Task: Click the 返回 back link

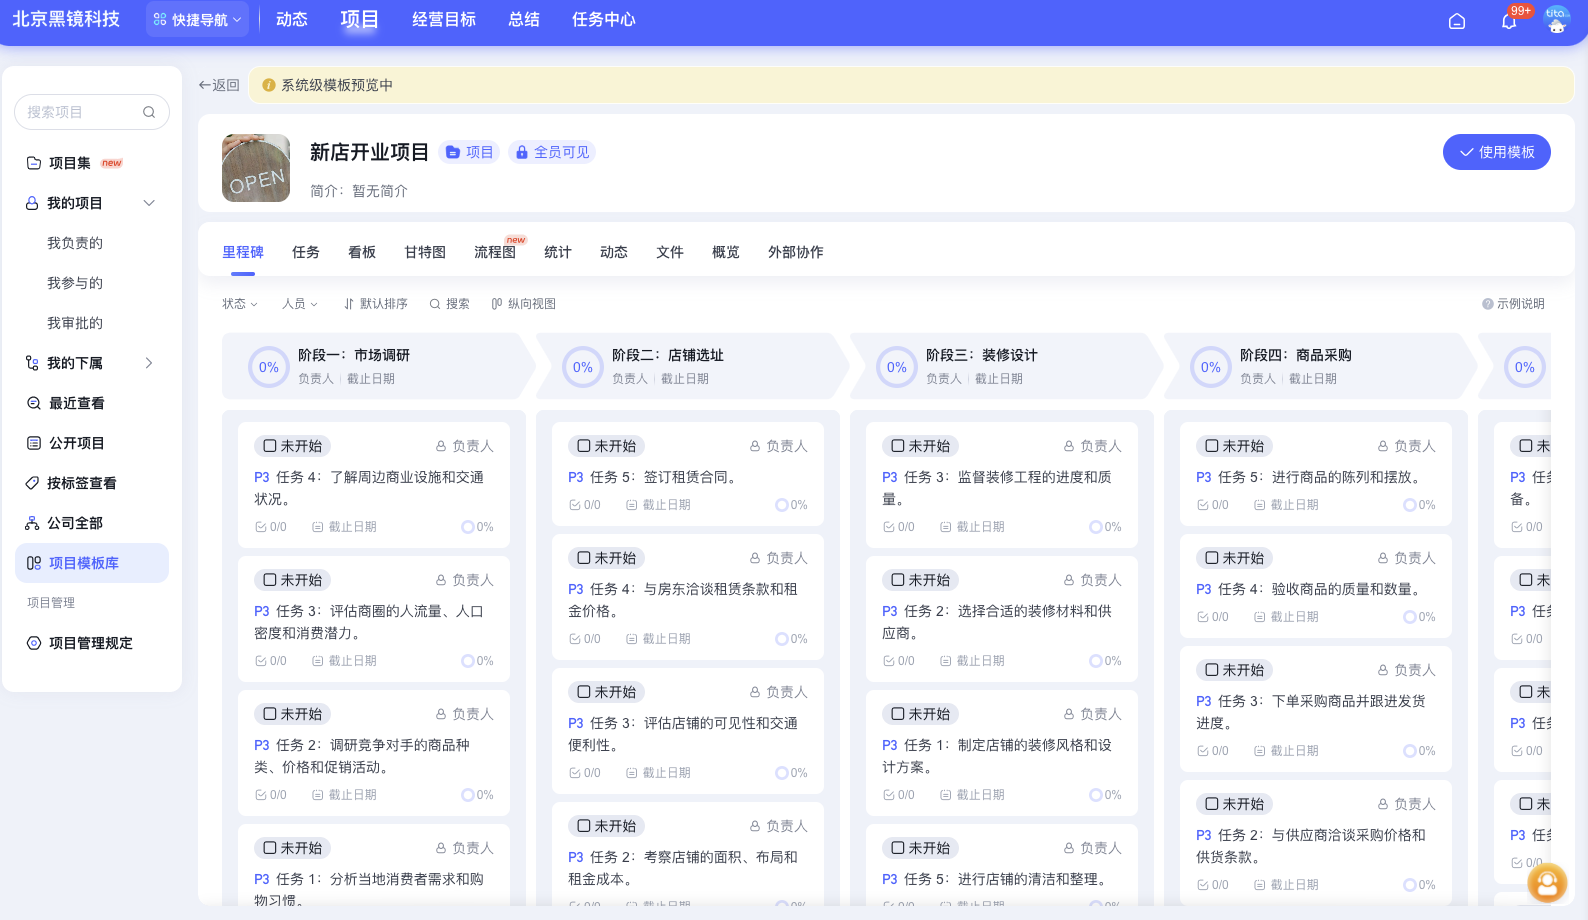Action: [219, 85]
